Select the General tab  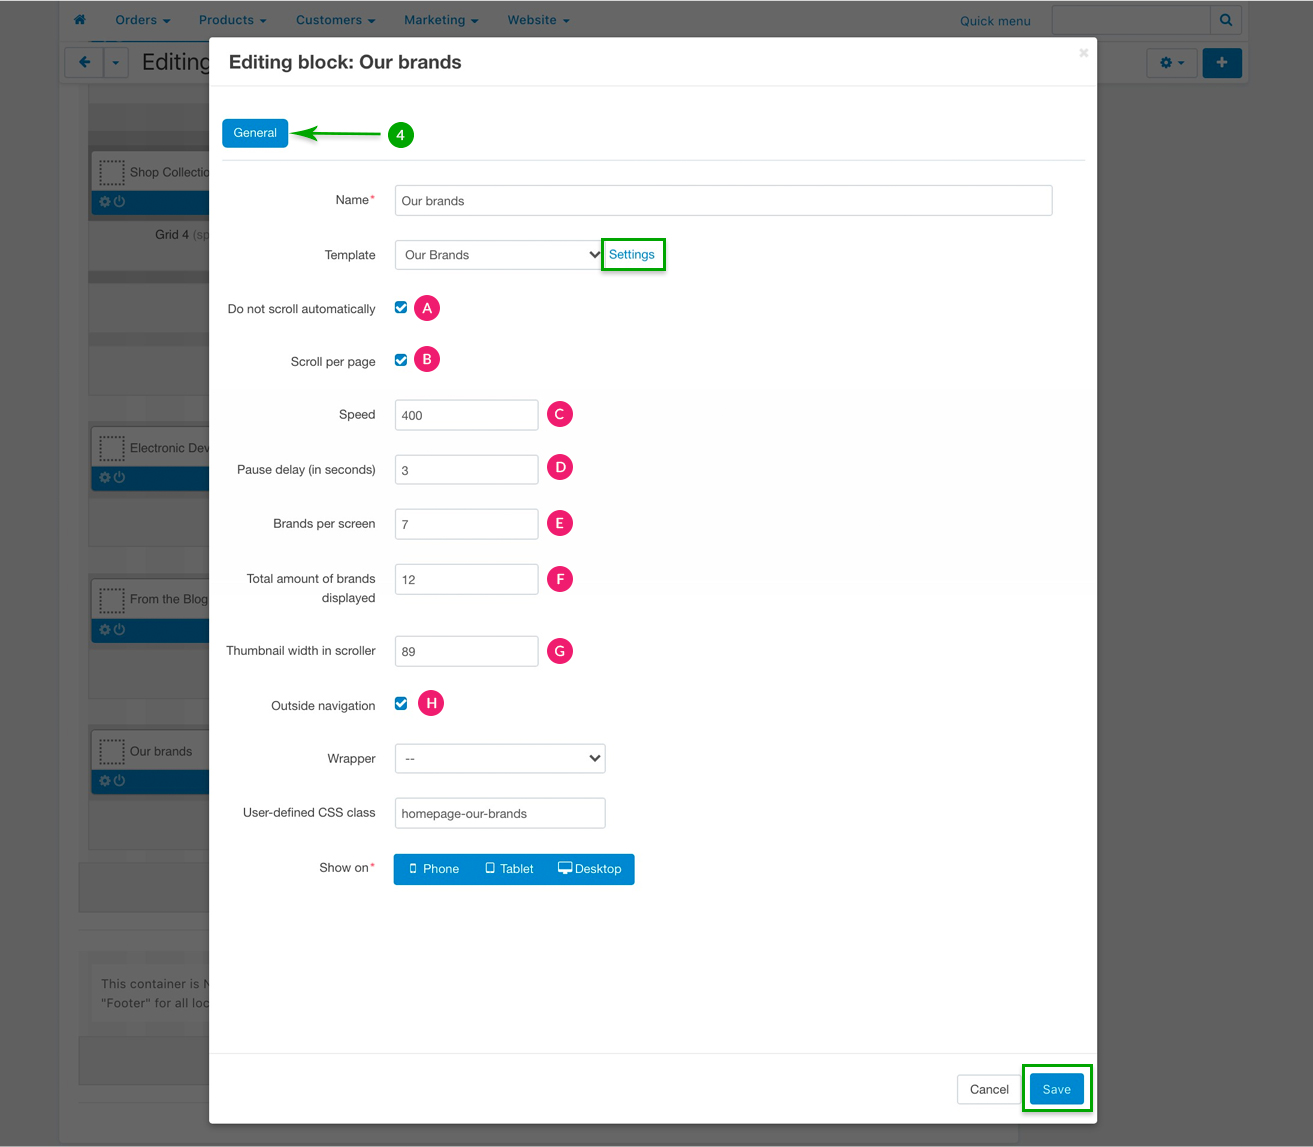click(255, 133)
